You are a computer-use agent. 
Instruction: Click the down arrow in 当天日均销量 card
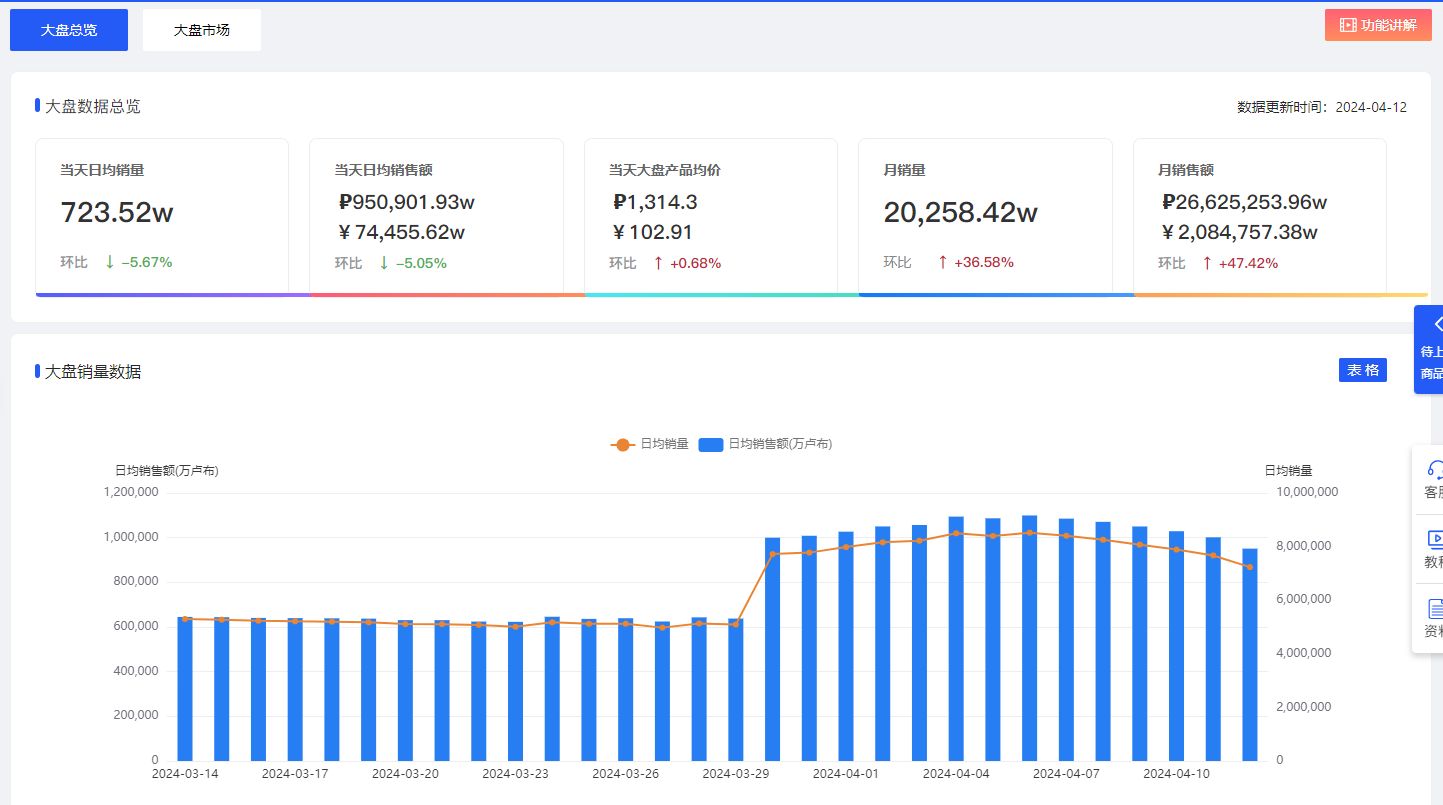coord(110,262)
